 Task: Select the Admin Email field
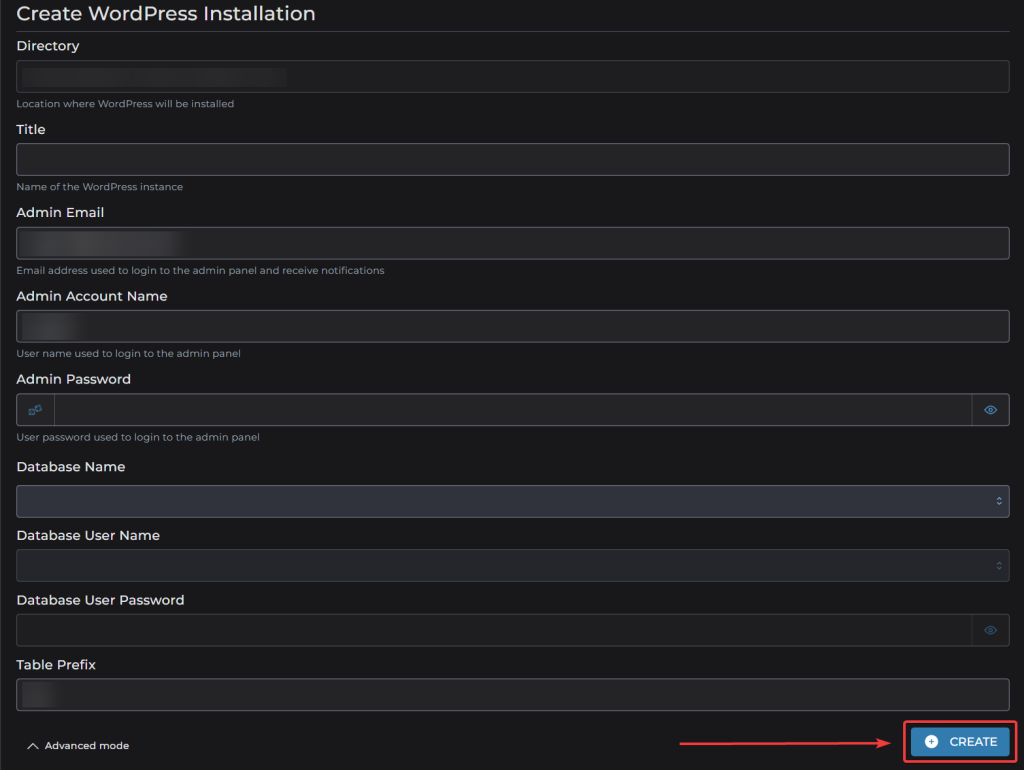click(x=513, y=243)
